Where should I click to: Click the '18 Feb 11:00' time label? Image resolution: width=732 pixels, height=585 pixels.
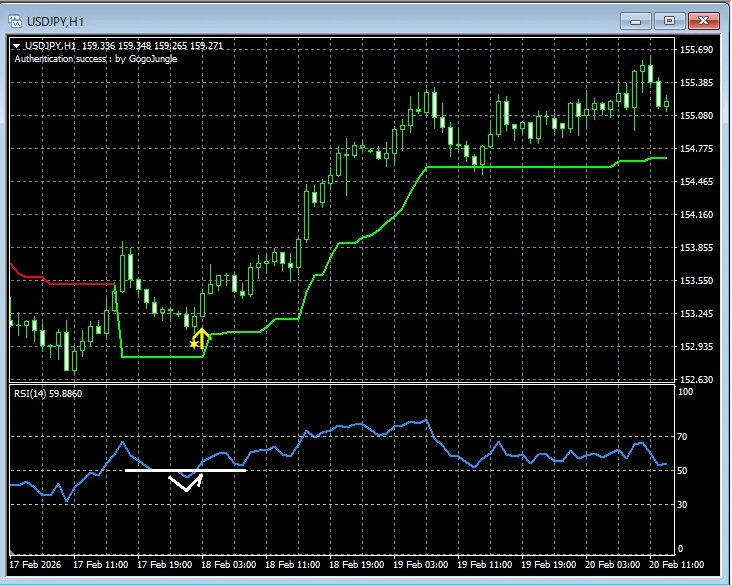[292, 564]
